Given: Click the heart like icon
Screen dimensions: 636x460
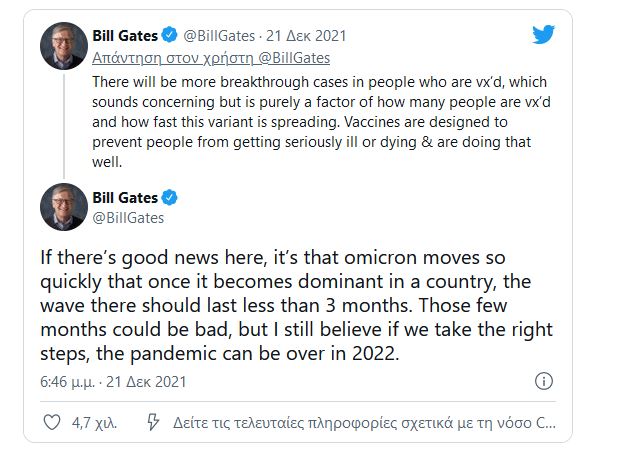Looking at the screenshot, I should click(51, 422).
